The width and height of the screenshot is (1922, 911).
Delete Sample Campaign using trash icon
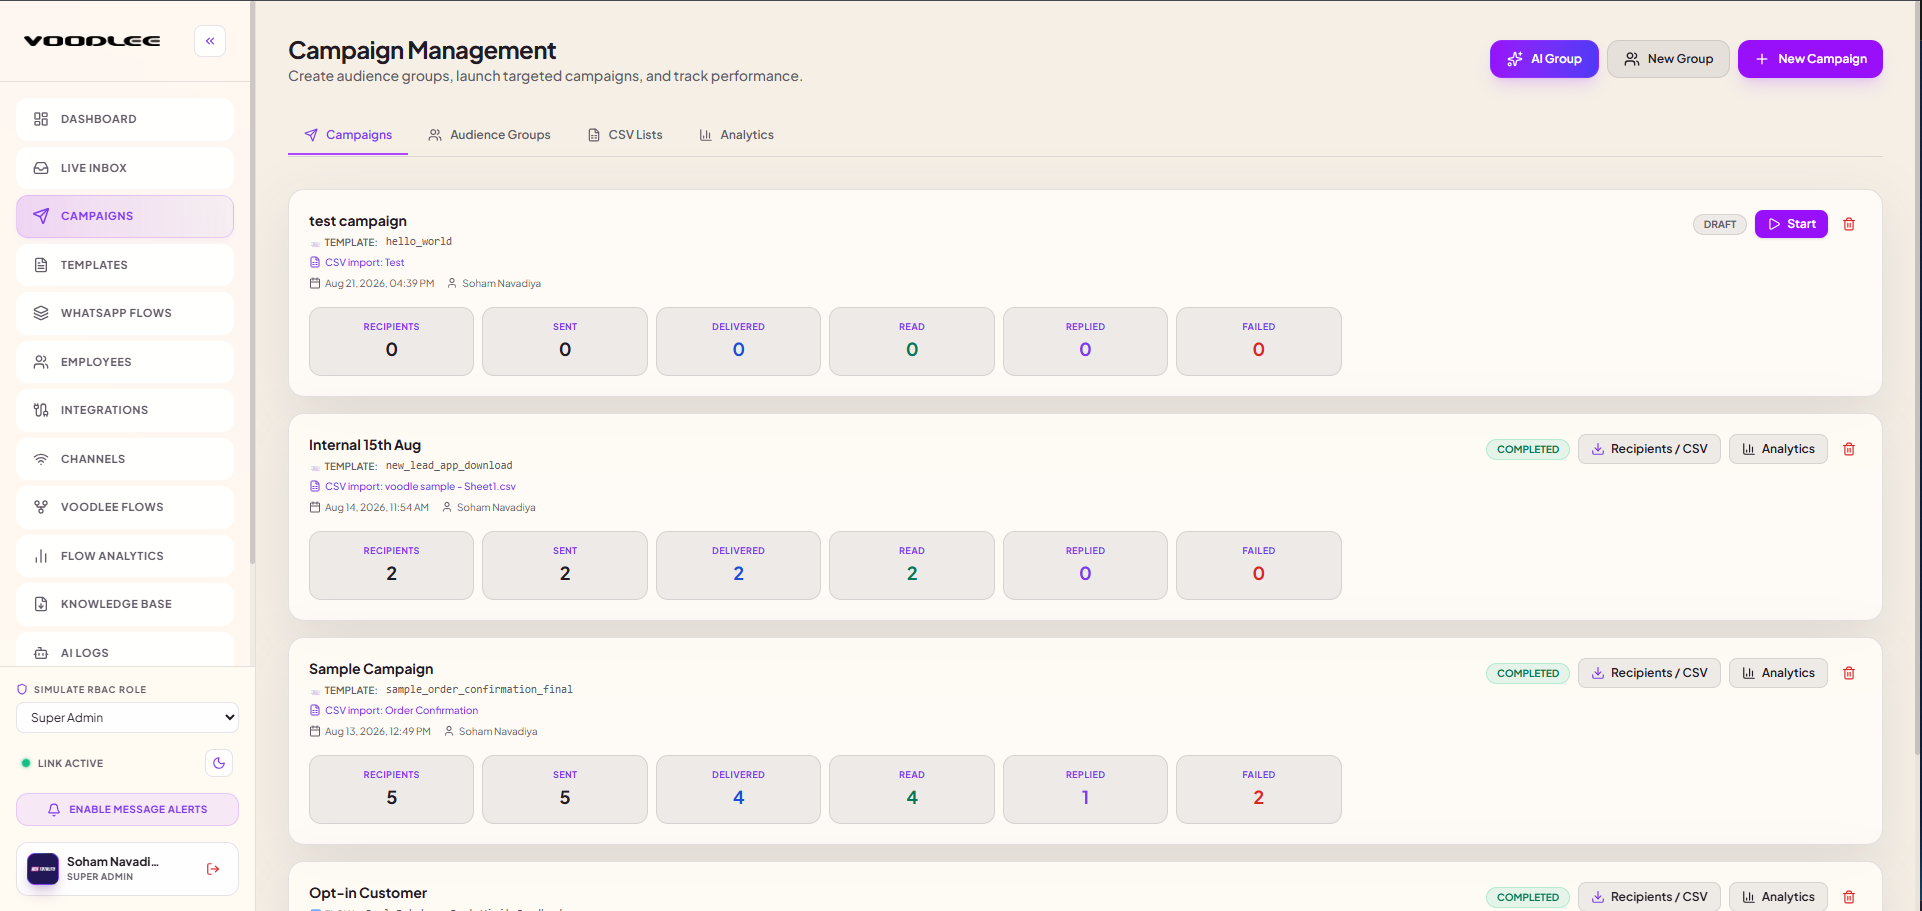pos(1849,673)
